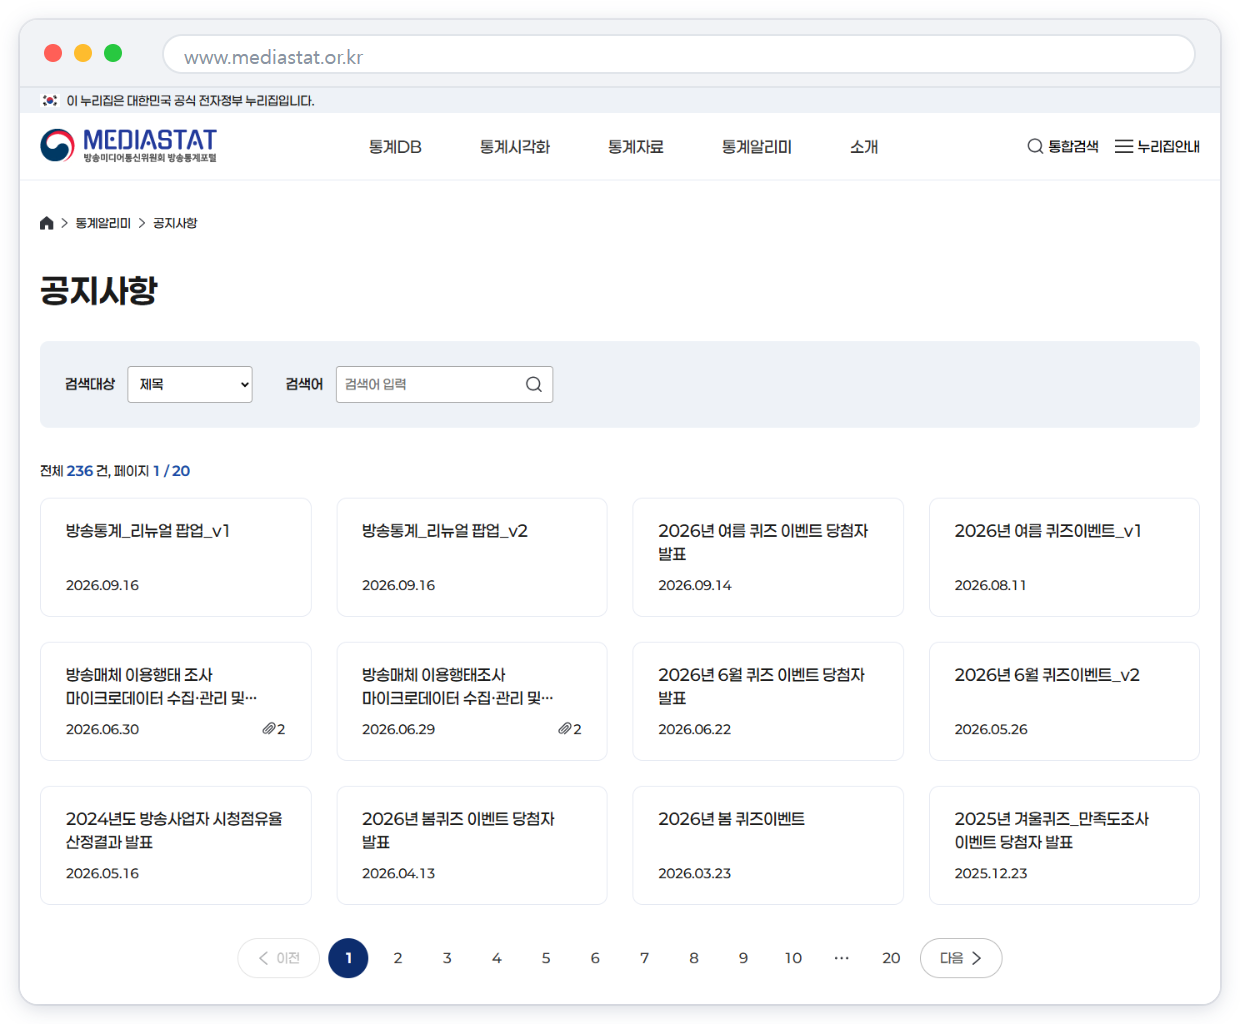
Task: Open 2026년 여름 퀴즈 이벤트 당첨자 발표
Action: [x=768, y=557]
